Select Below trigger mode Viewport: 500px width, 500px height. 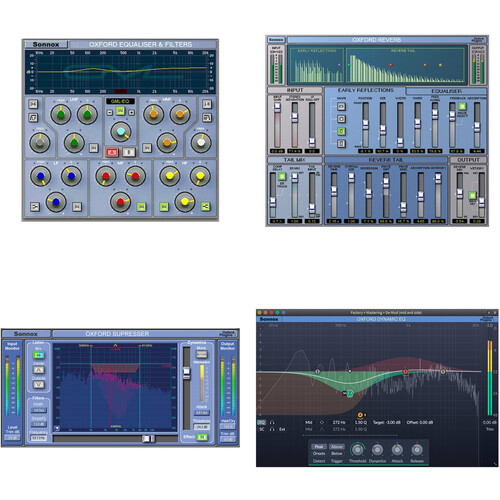[x=337, y=454]
